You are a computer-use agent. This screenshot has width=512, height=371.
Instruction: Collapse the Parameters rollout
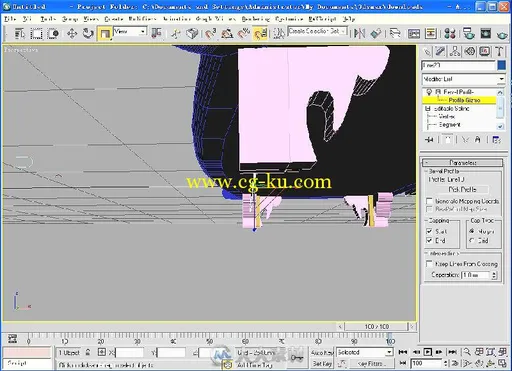tap(463, 163)
